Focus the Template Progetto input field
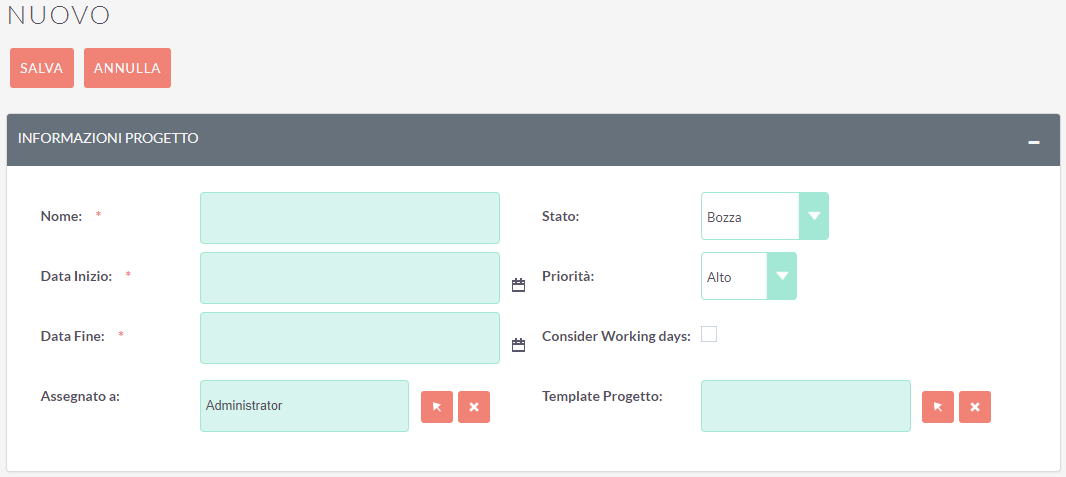The width and height of the screenshot is (1066, 477). (x=806, y=406)
